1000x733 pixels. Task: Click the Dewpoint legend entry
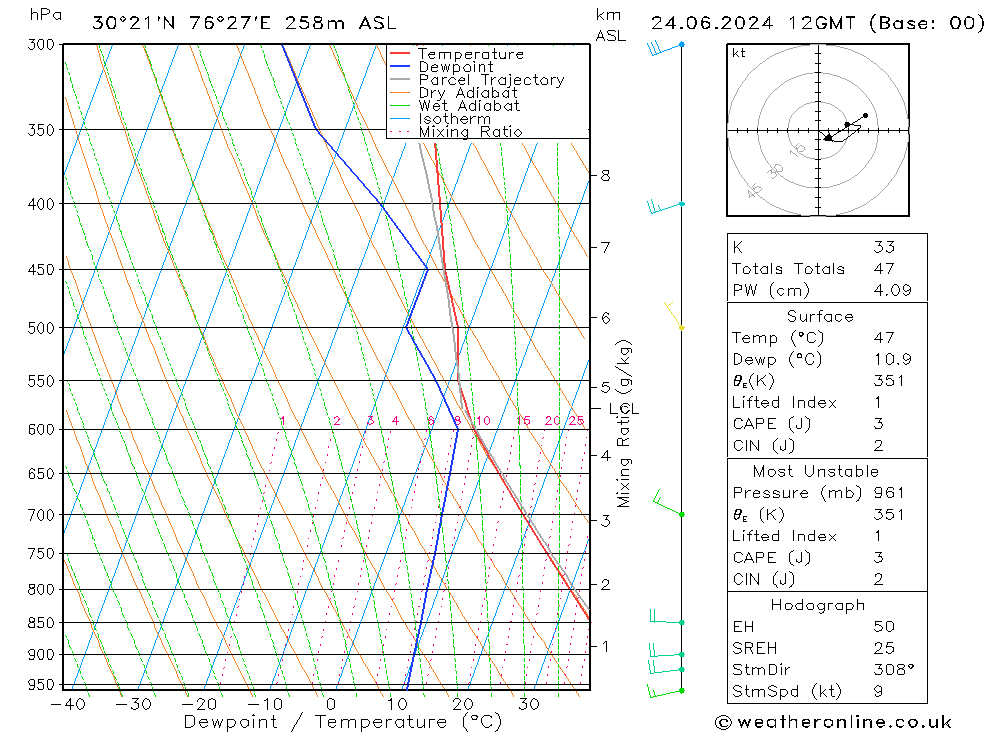pos(441,67)
